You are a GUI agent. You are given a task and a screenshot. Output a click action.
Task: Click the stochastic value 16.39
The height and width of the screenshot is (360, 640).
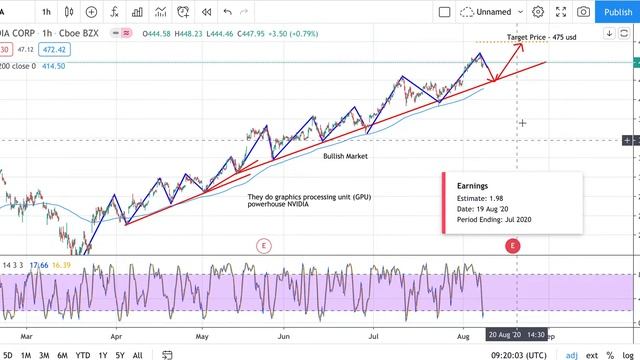click(61, 265)
